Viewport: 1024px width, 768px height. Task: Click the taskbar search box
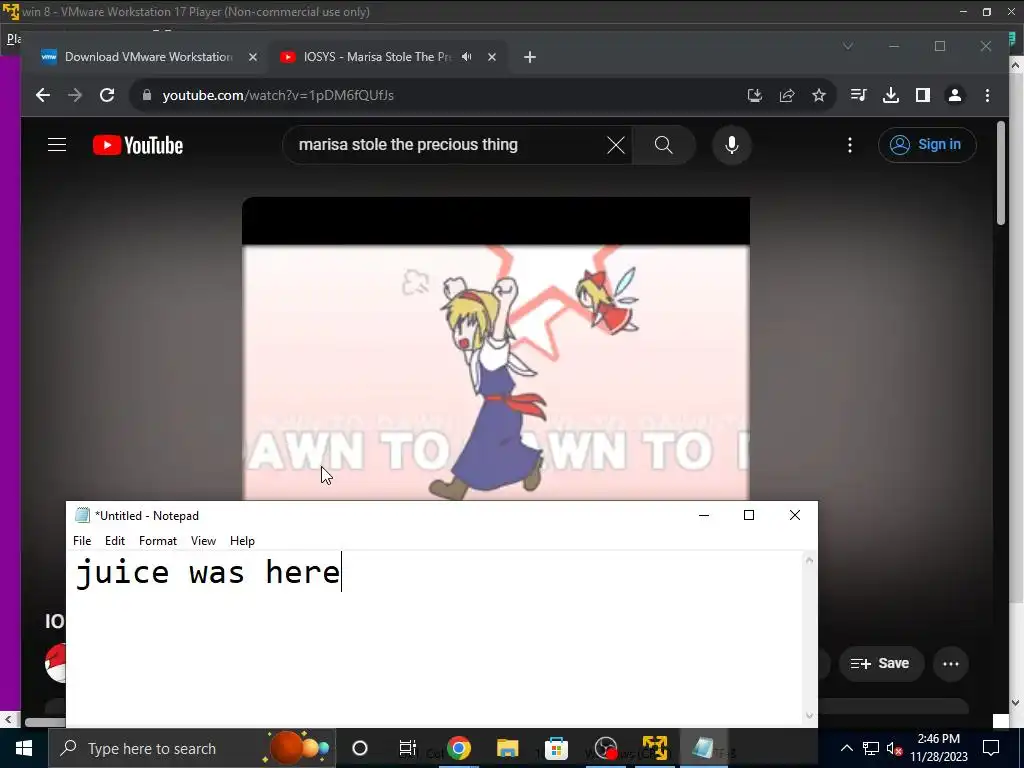[x=192, y=748]
